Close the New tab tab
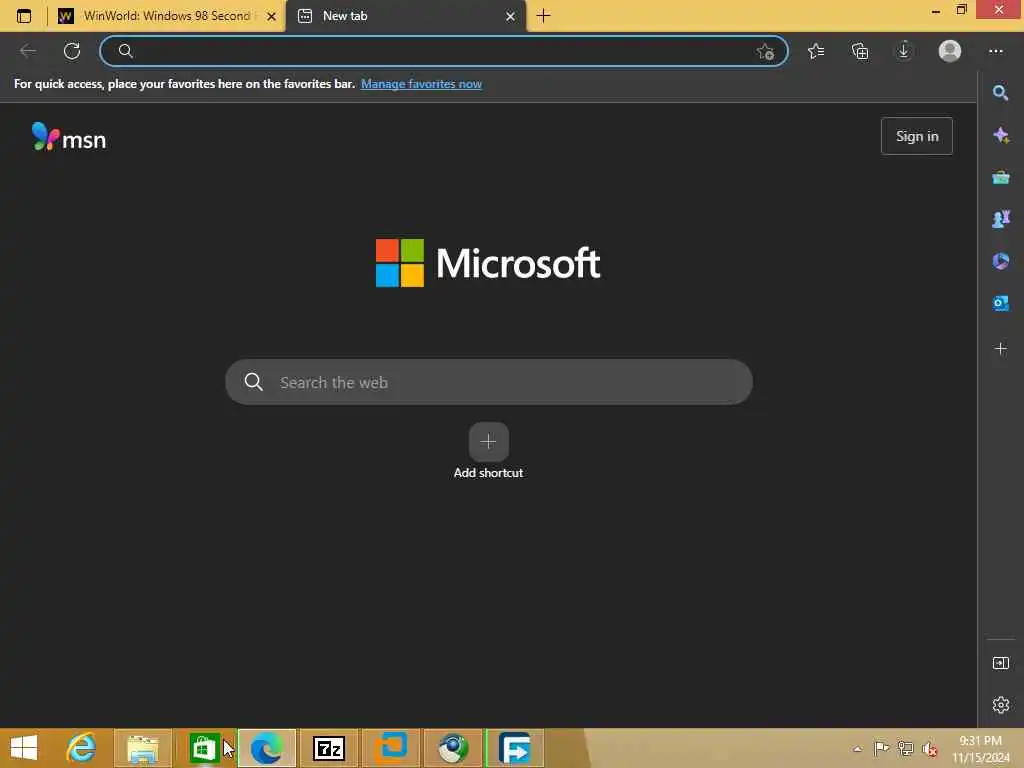The image size is (1024, 768). pos(510,16)
